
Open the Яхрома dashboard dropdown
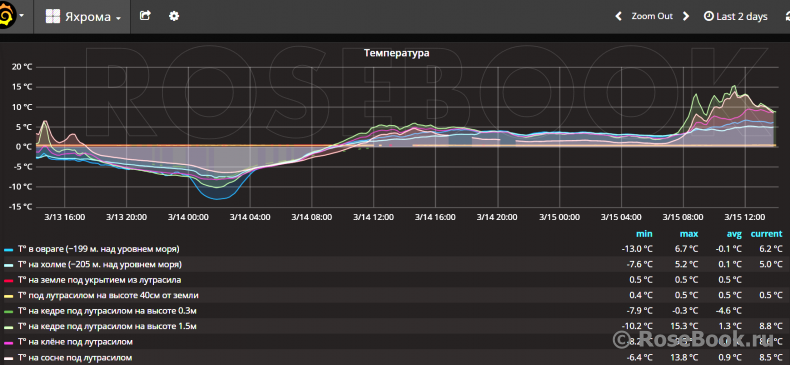tap(83, 17)
